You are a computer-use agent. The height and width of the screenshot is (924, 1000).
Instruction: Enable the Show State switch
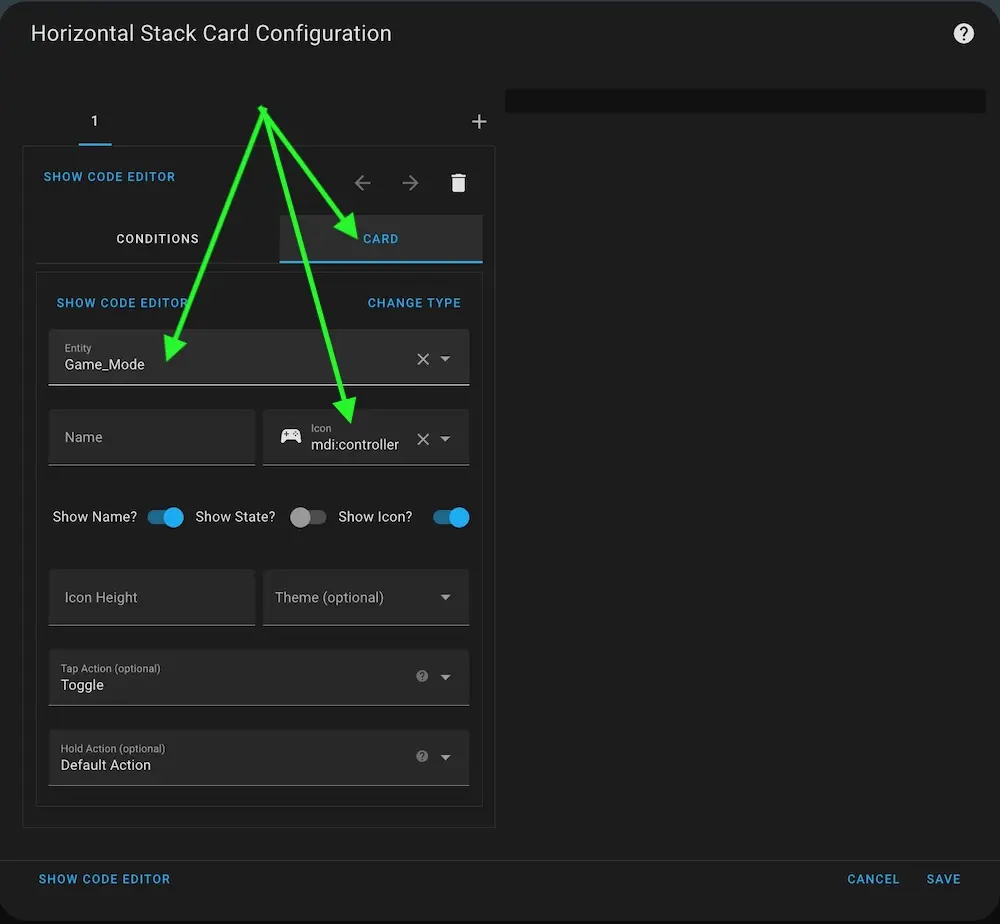click(x=308, y=517)
